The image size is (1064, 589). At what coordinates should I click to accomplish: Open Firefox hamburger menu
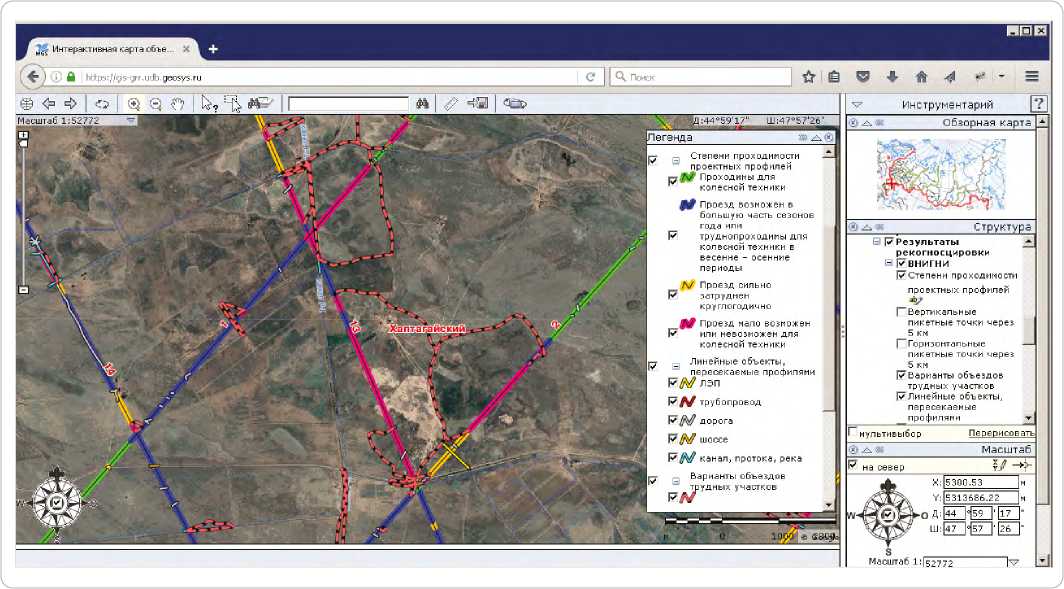click(1032, 77)
